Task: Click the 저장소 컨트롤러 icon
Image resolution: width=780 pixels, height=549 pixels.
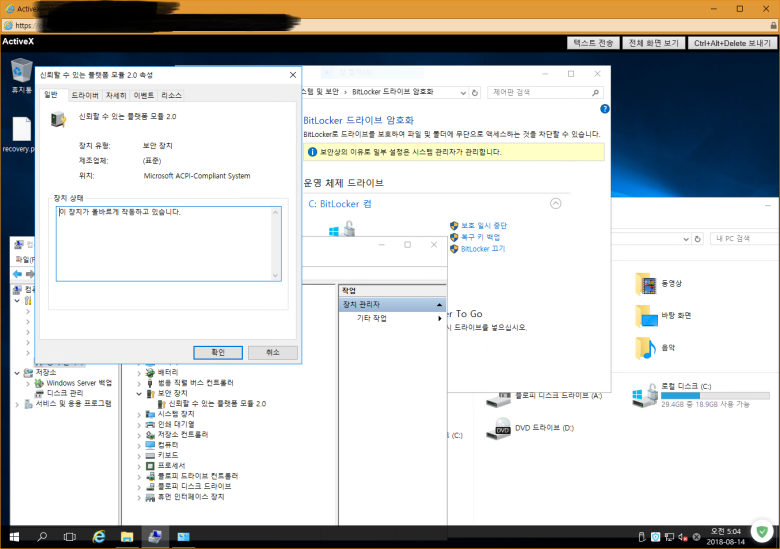Action: point(150,435)
